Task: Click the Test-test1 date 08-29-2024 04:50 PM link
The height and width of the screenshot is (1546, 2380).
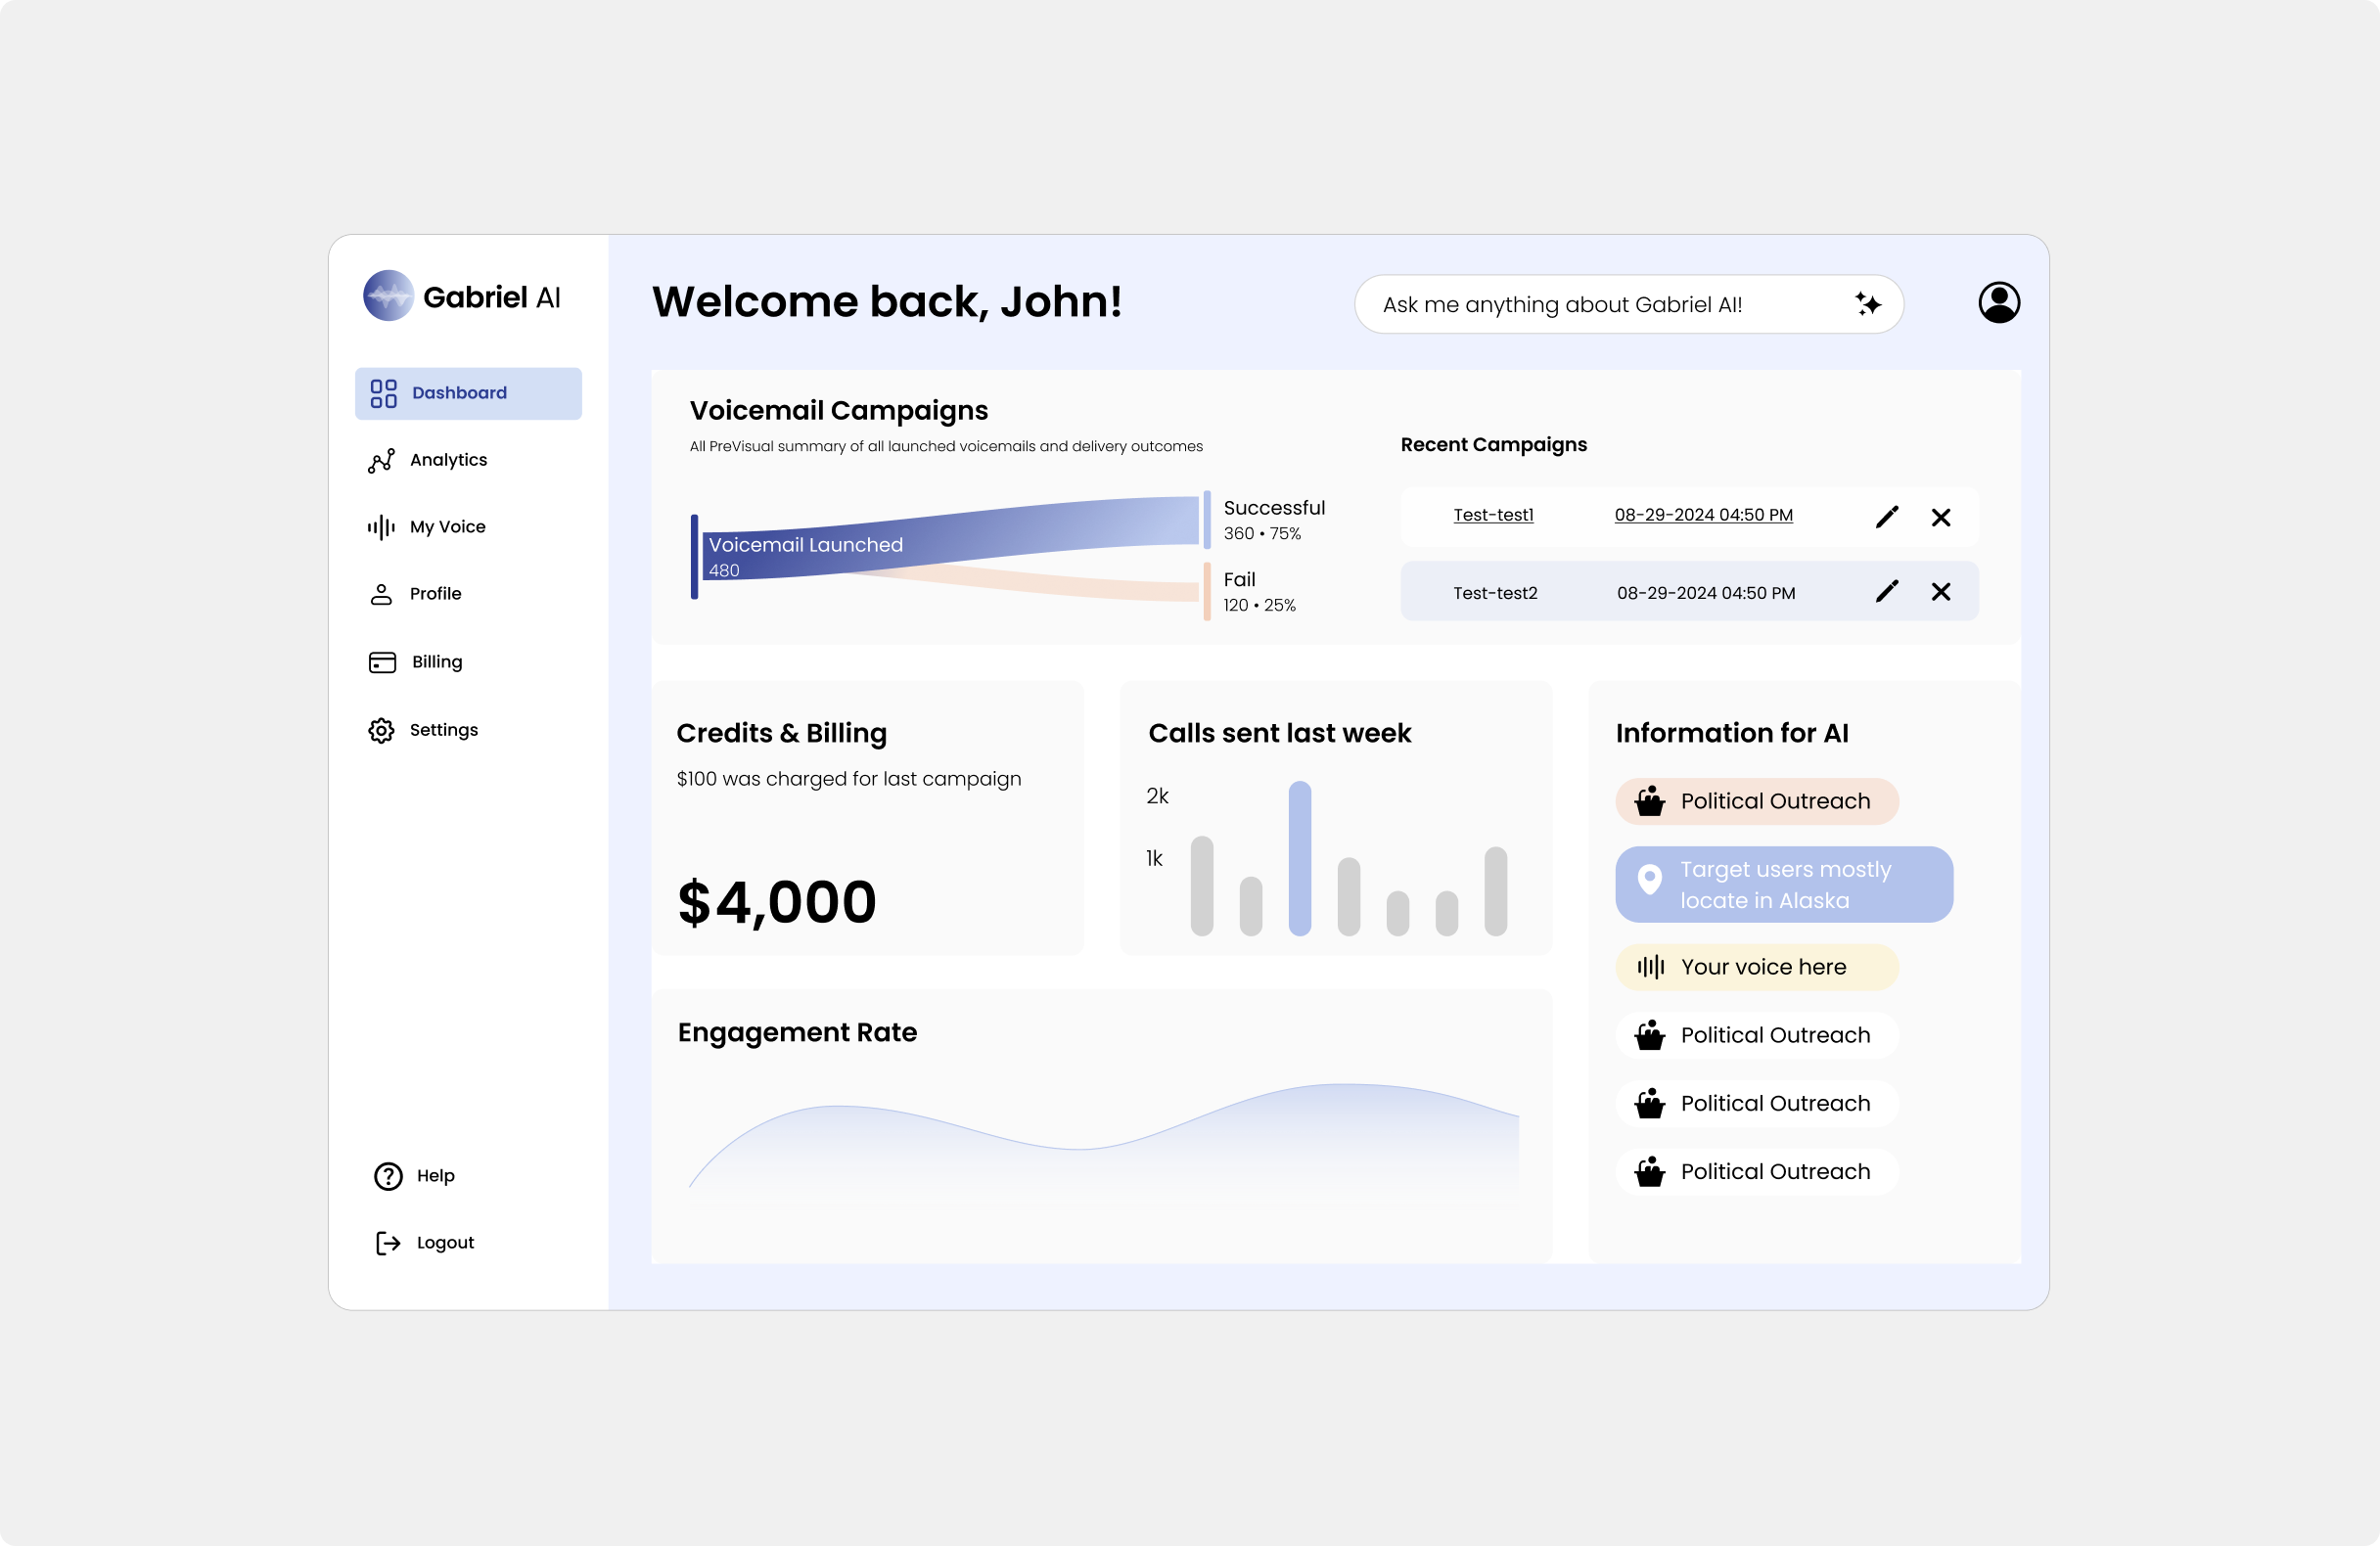Action: tap(1703, 515)
